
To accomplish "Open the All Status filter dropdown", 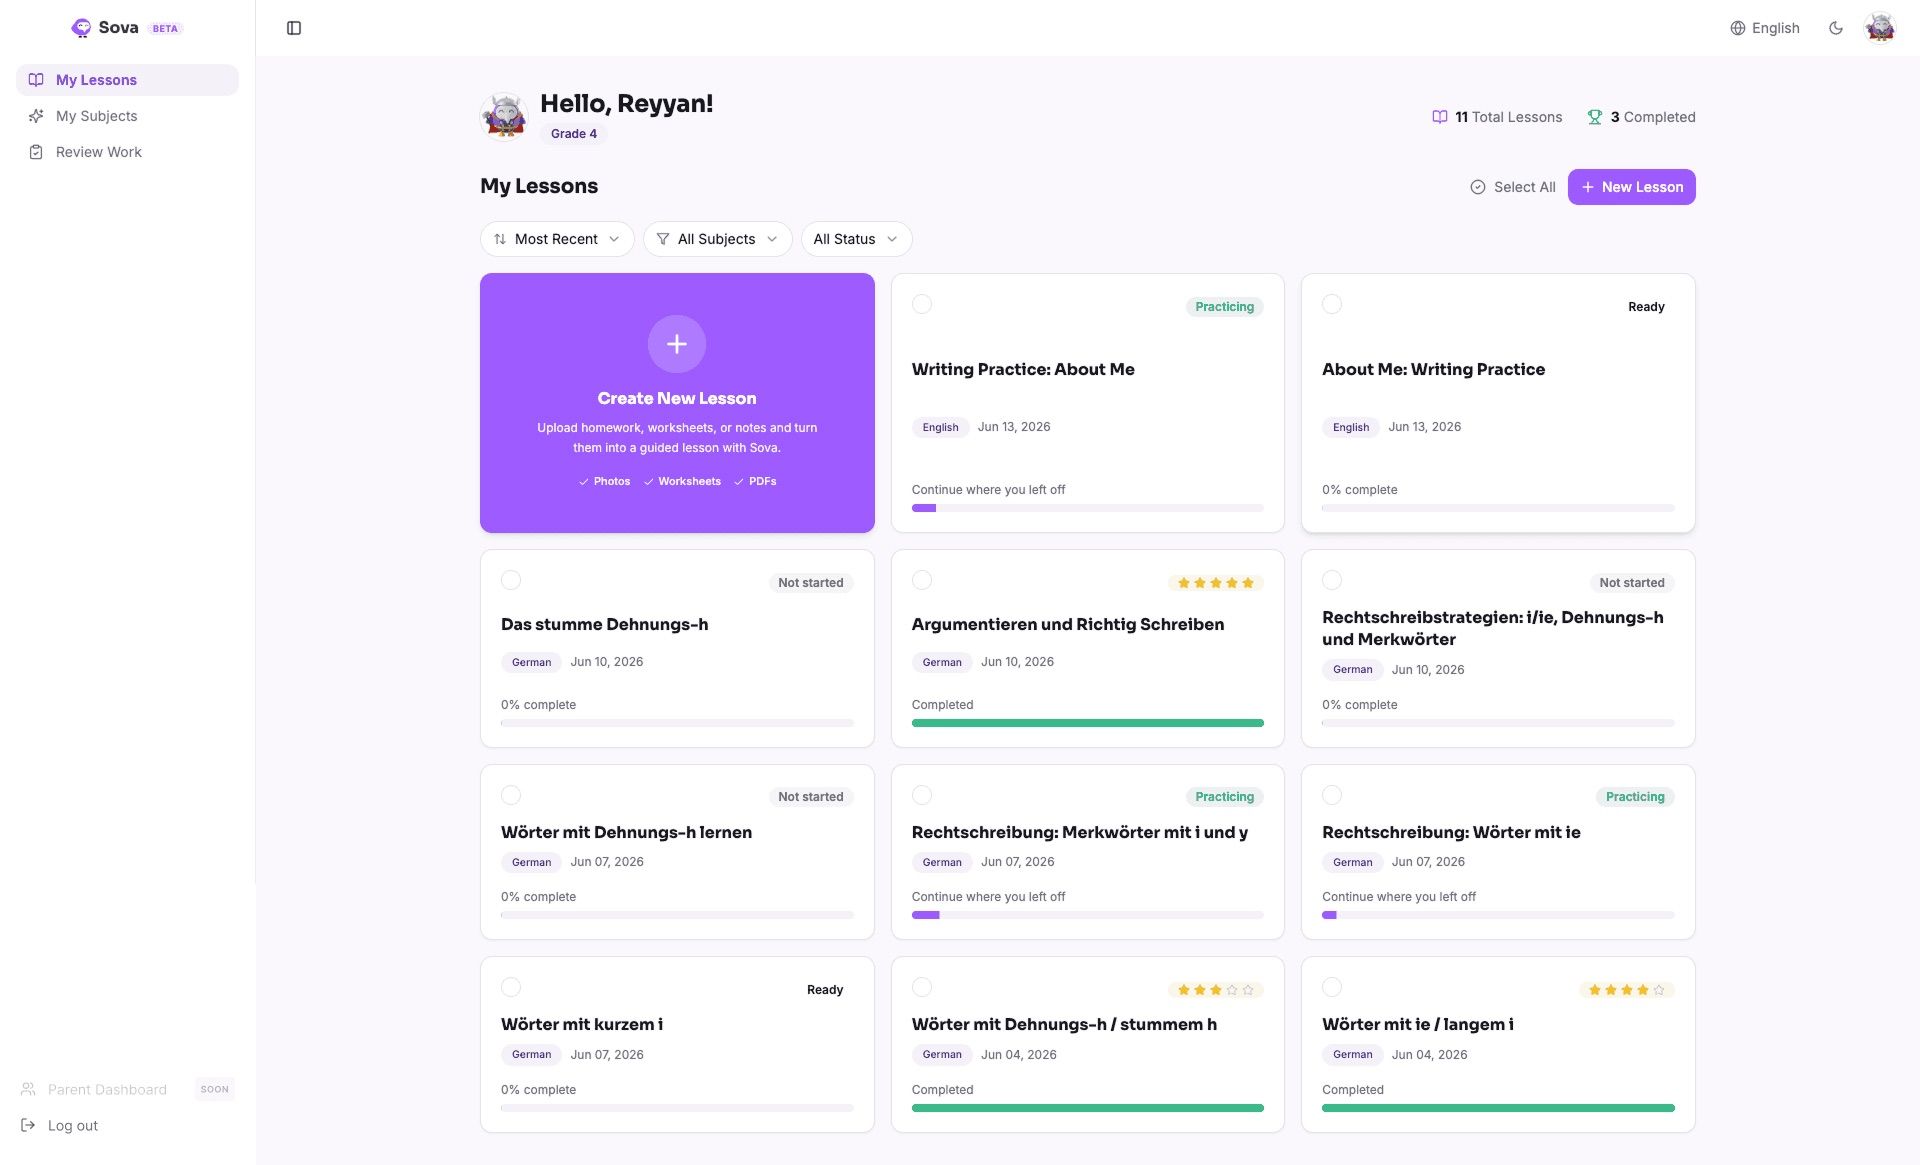I will 856,239.
